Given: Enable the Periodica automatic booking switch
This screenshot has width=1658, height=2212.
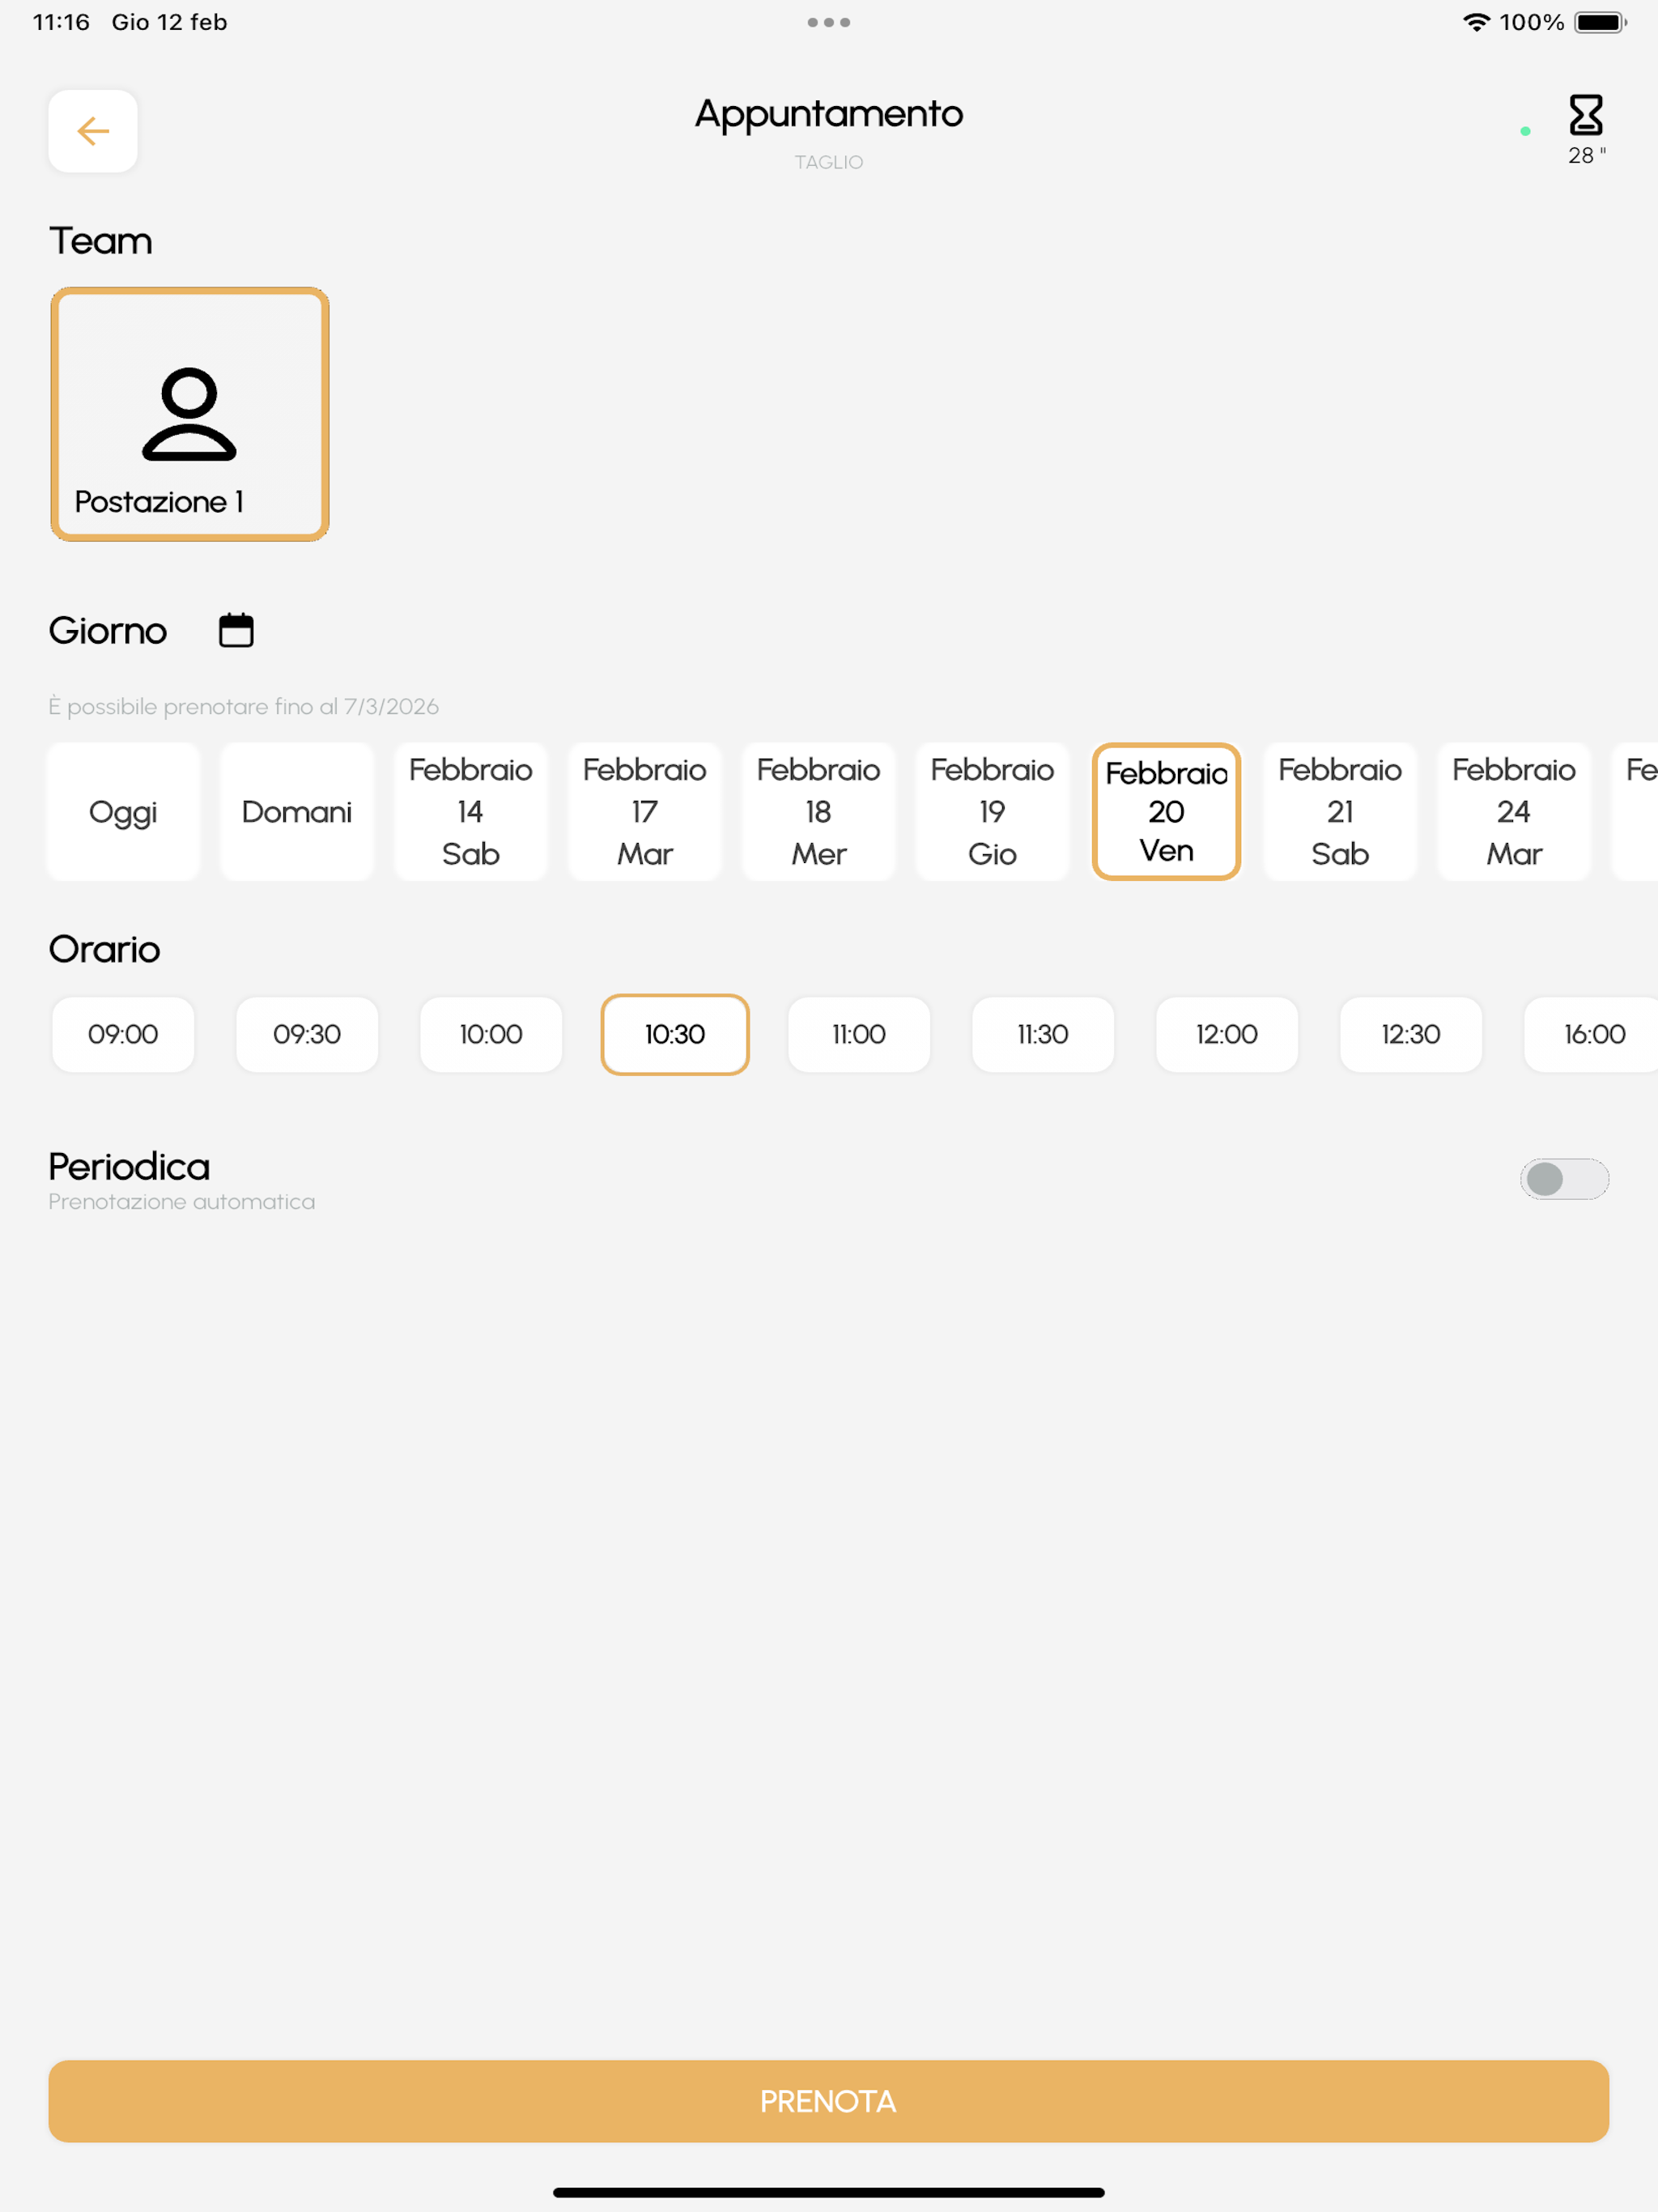Looking at the screenshot, I should click(1564, 1178).
